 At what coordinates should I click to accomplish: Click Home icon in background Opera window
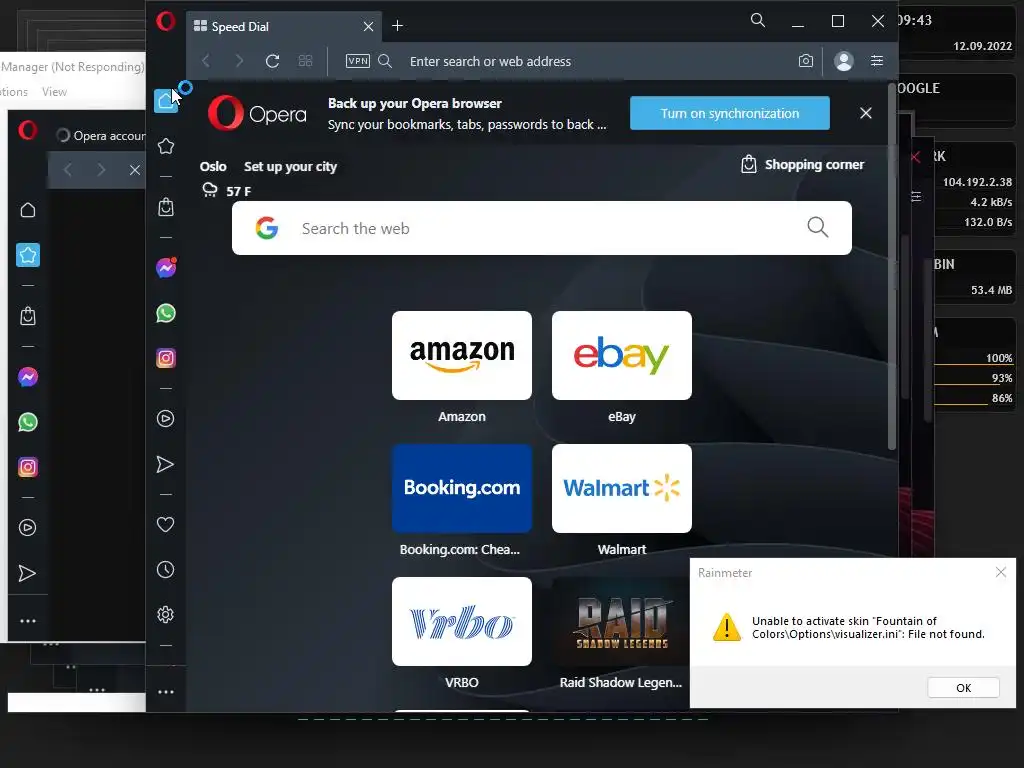tap(27, 210)
